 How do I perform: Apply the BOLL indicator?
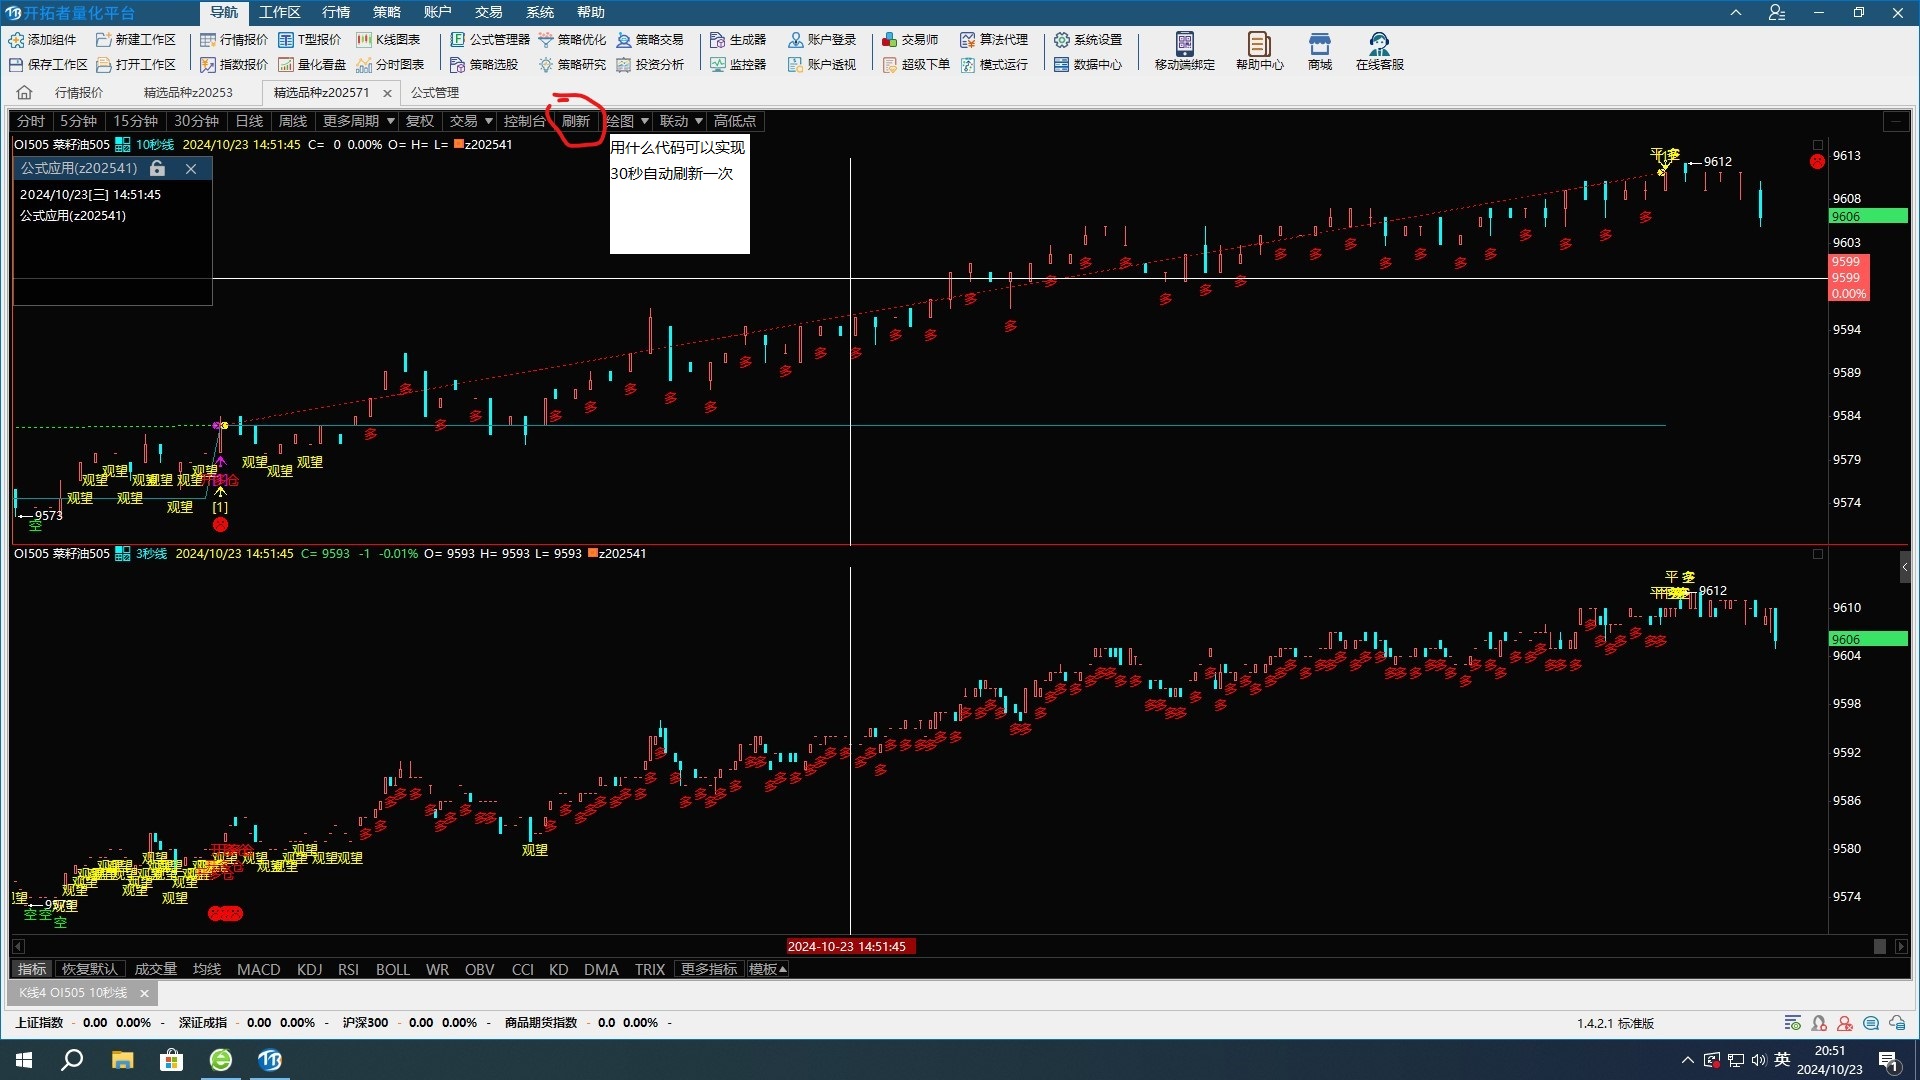click(393, 969)
